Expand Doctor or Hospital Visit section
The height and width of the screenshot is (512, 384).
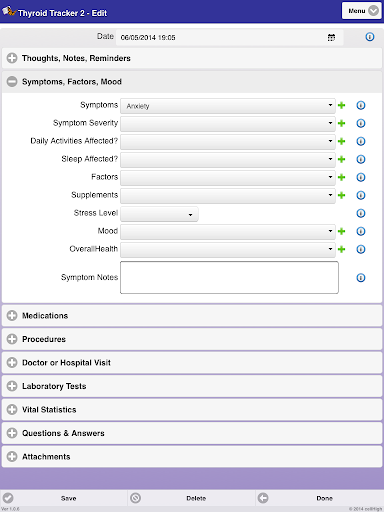tap(192, 363)
